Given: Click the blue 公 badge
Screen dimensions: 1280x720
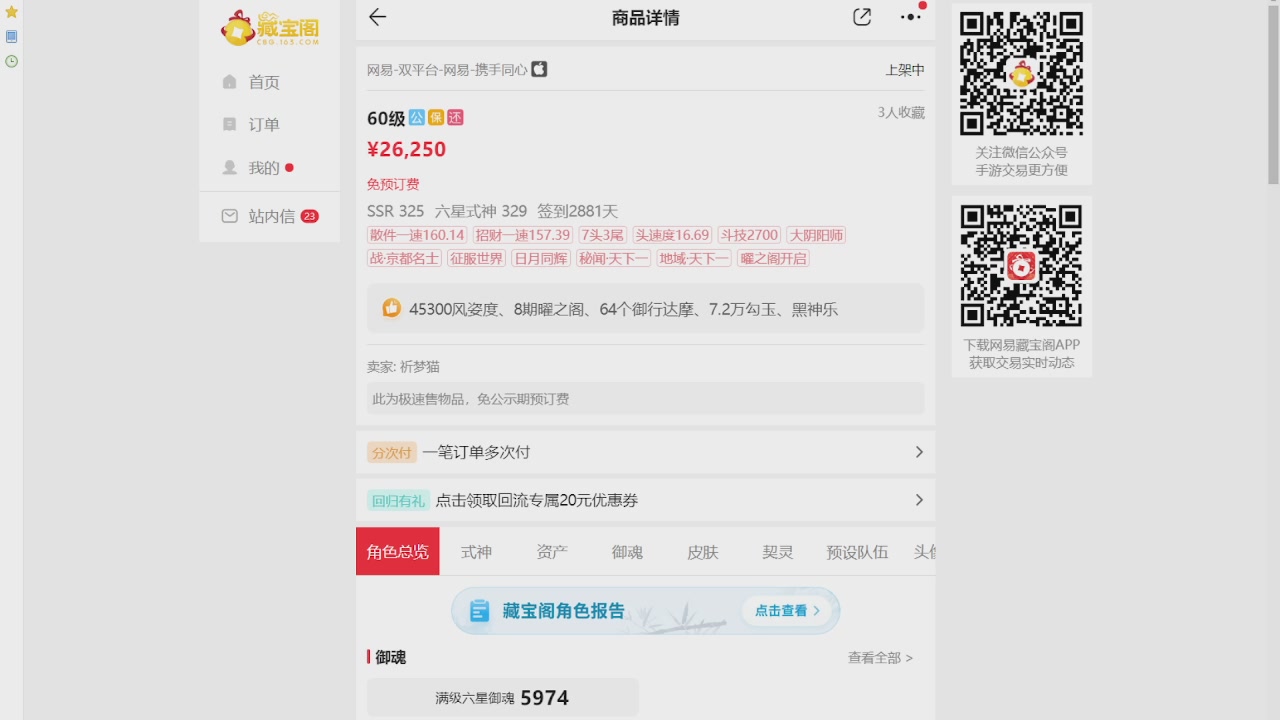Looking at the screenshot, I should (x=417, y=117).
